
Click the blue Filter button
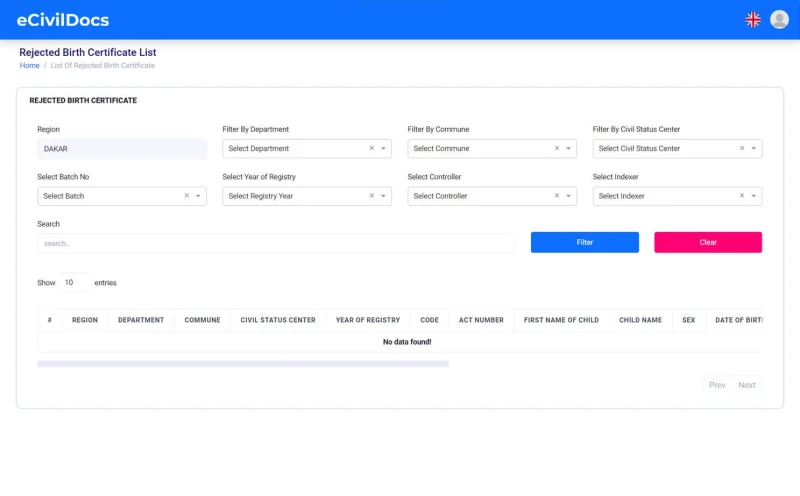click(585, 242)
